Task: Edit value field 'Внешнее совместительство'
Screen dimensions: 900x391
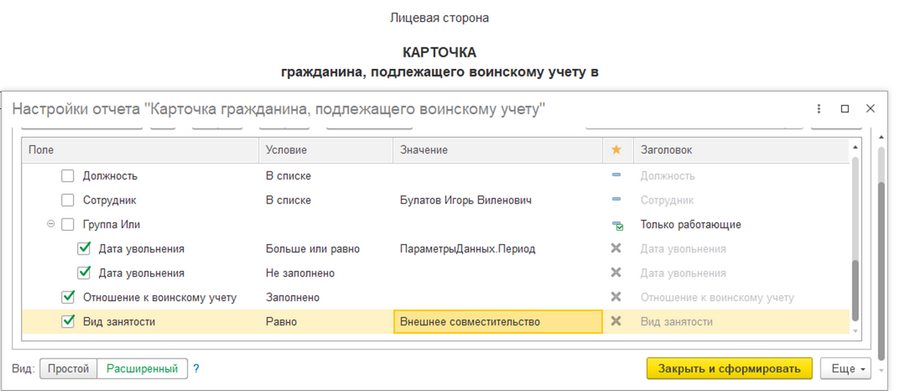Action: 498,322
